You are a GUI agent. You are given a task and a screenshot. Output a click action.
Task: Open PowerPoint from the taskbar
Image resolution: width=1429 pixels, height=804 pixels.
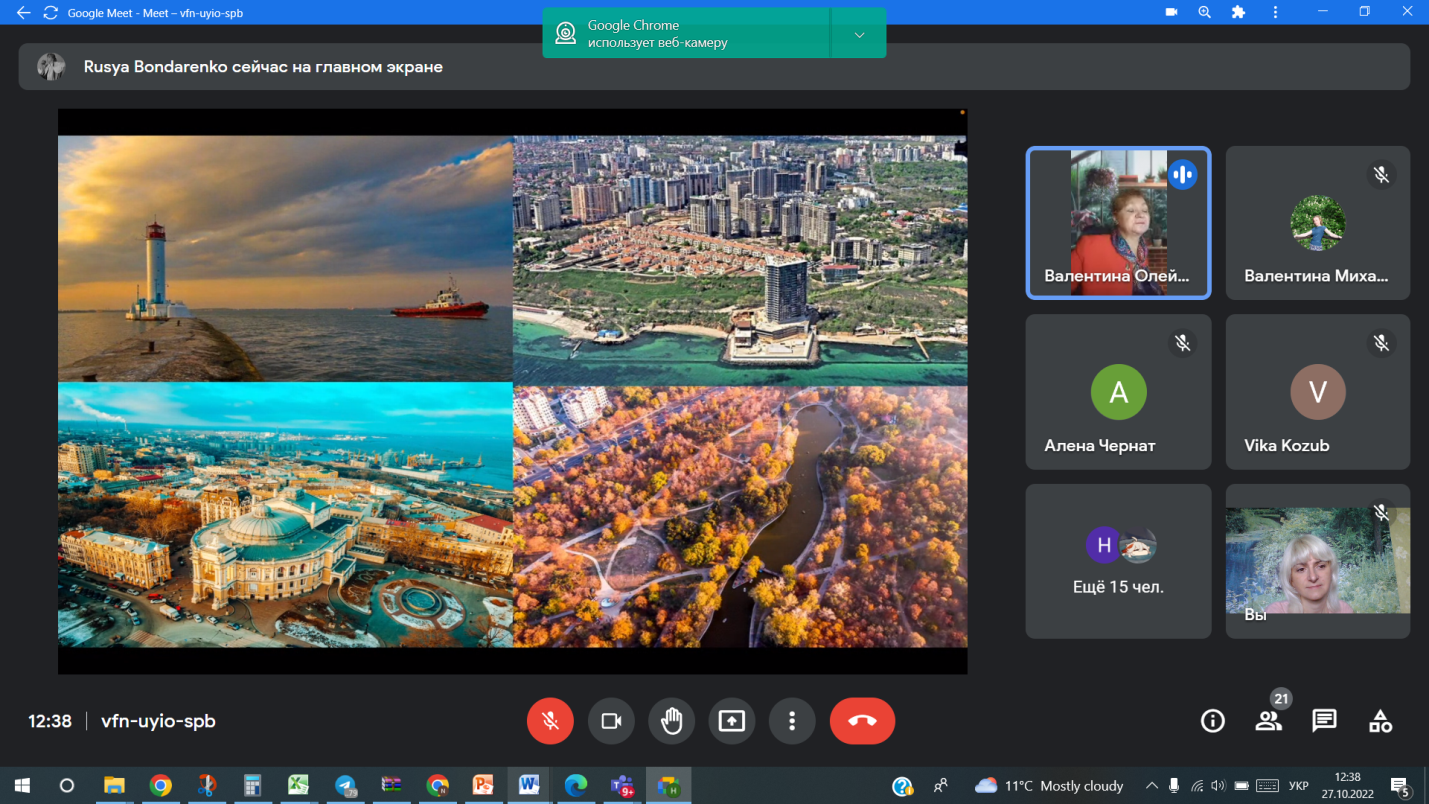(x=483, y=786)
